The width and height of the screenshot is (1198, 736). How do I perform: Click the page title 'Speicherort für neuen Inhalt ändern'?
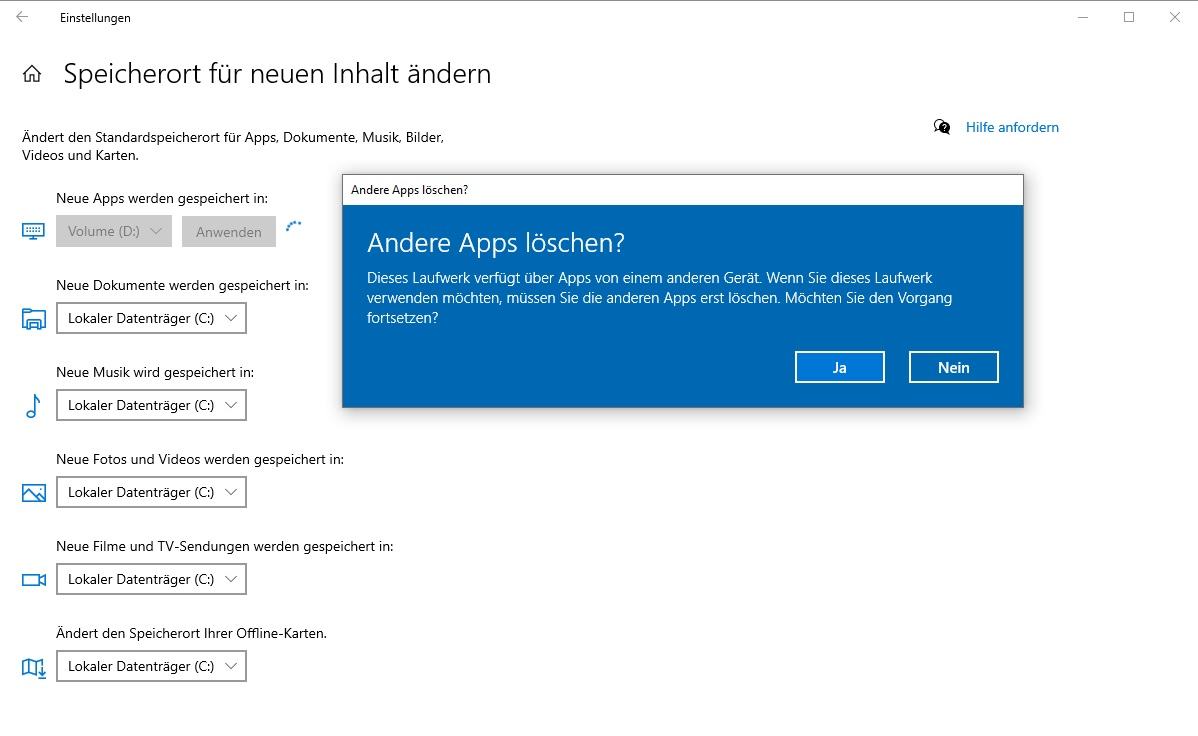(x=277, y=74)
